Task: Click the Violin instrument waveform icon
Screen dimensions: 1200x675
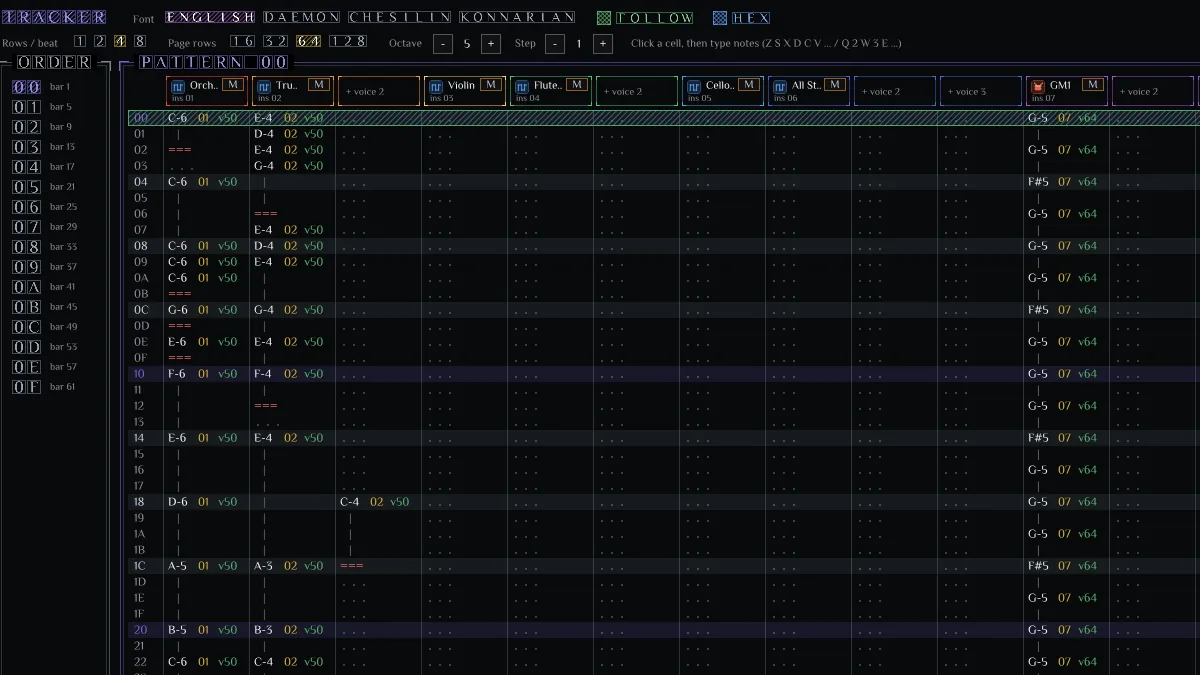Action: (435, 86)
